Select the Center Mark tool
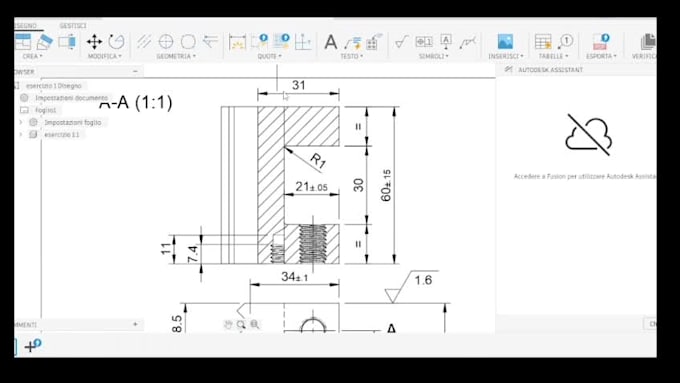 (166, 42)
